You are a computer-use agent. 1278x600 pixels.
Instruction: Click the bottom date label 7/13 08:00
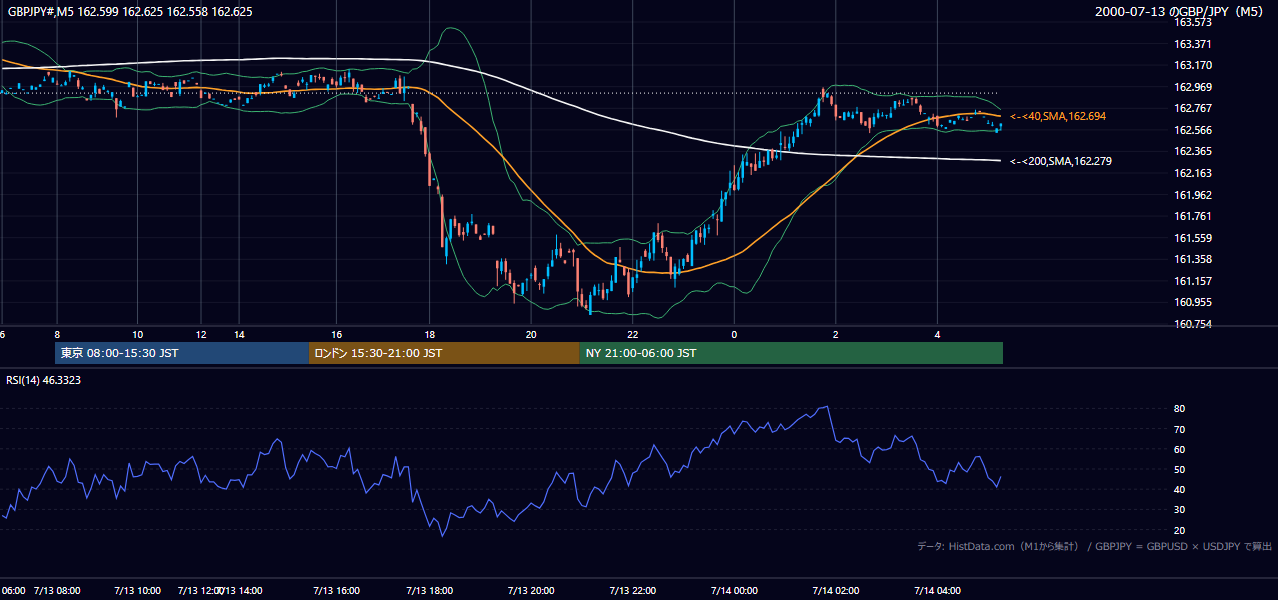[57, 591]
